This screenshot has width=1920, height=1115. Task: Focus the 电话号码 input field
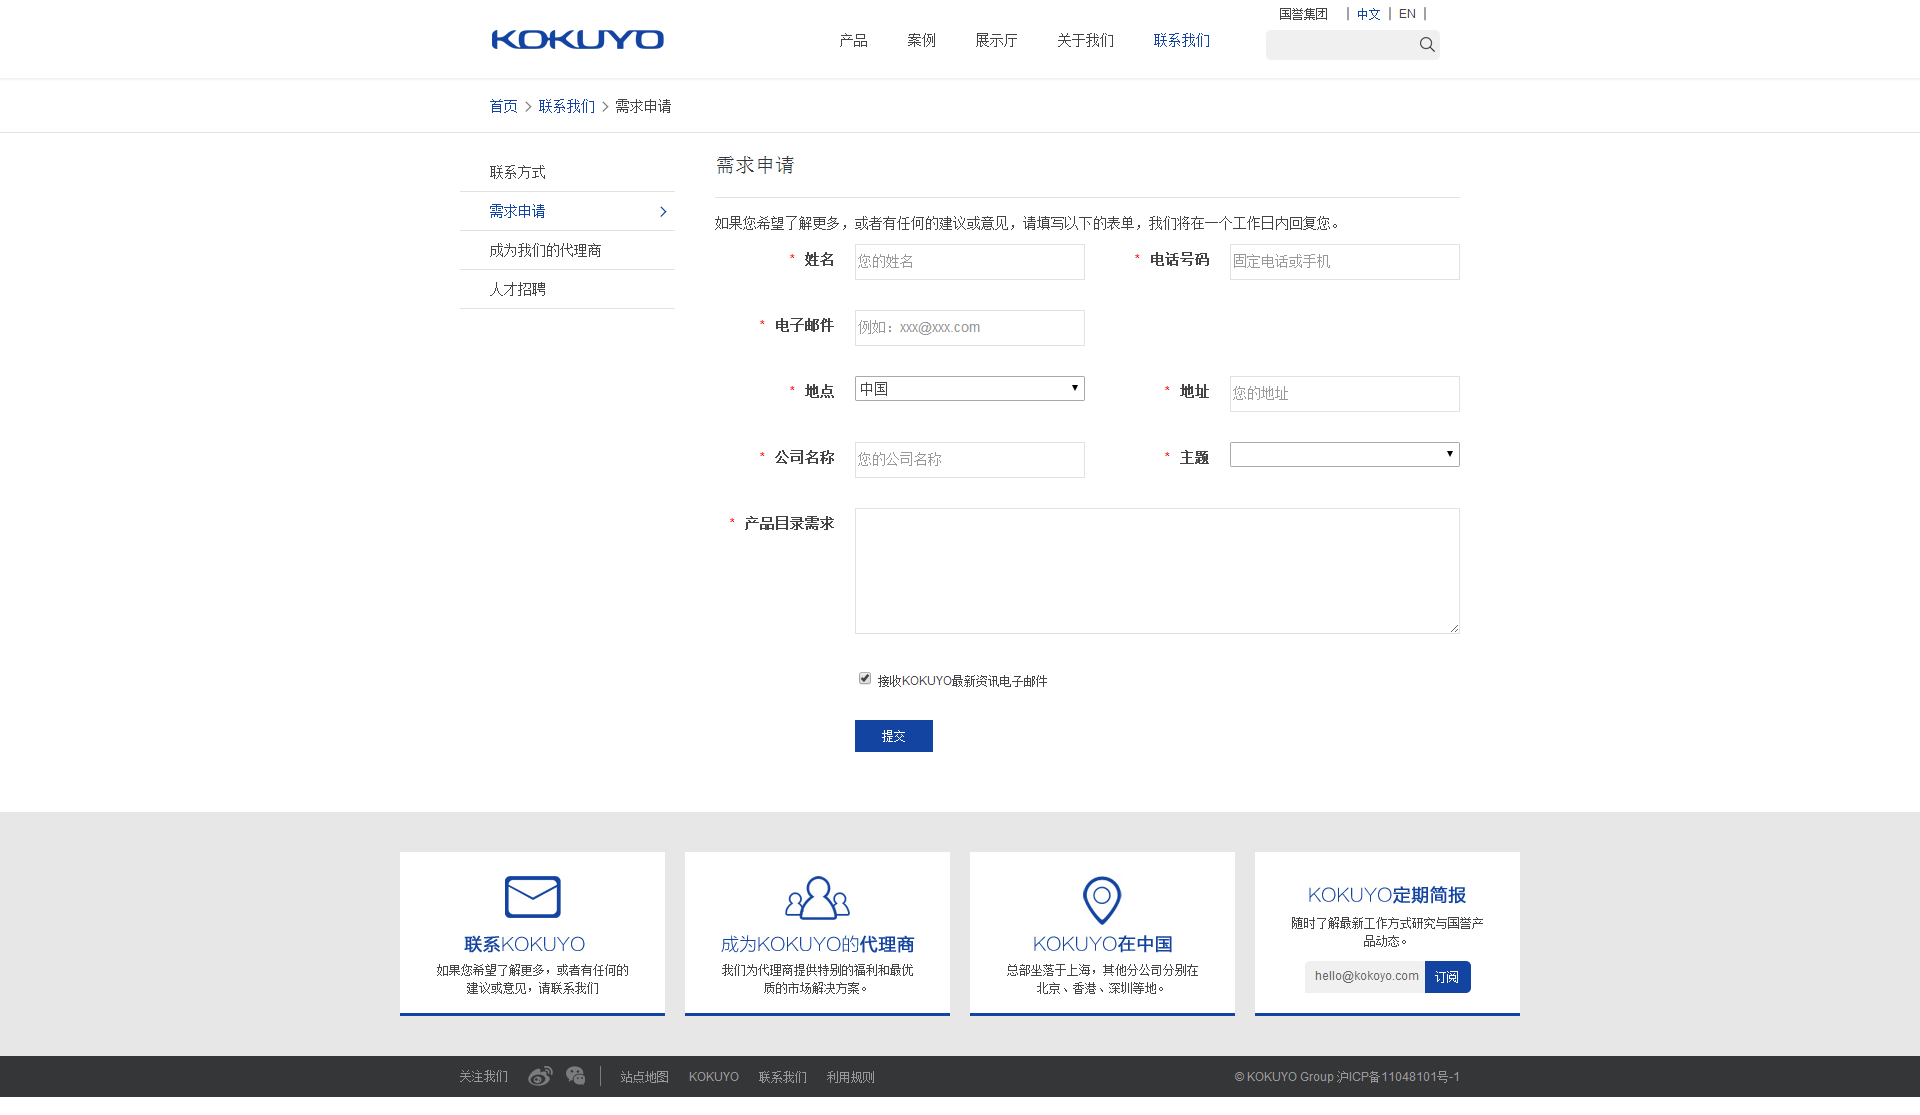coord(1345,262)
